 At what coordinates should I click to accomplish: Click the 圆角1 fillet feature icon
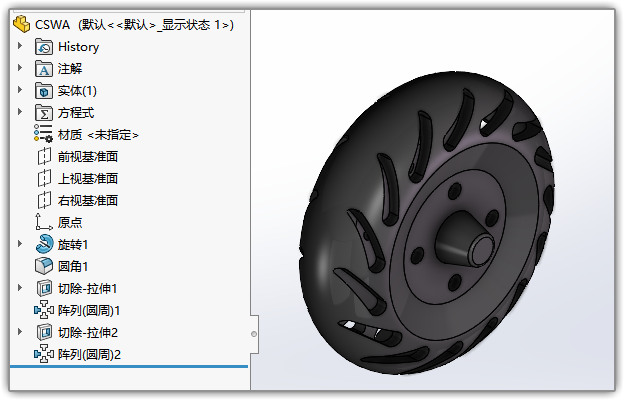(44, 266)
